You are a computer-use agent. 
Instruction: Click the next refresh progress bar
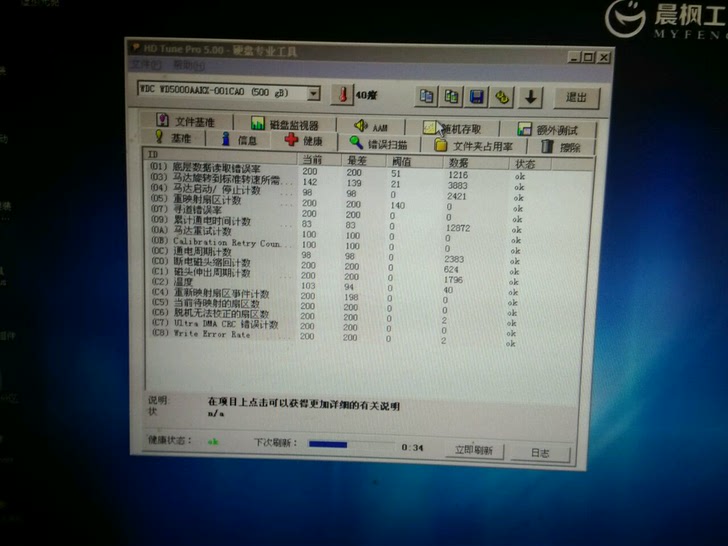(x=351, y=445)
